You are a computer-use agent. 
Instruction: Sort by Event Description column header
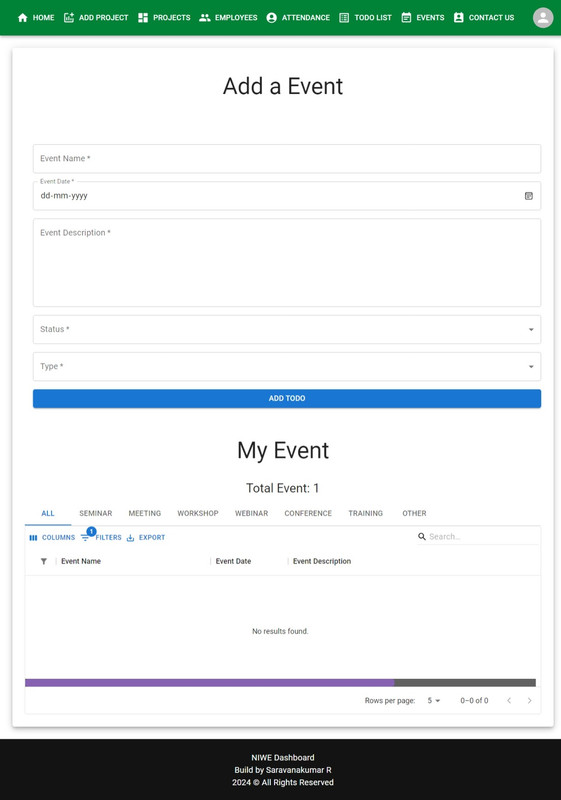click(322, 561)
